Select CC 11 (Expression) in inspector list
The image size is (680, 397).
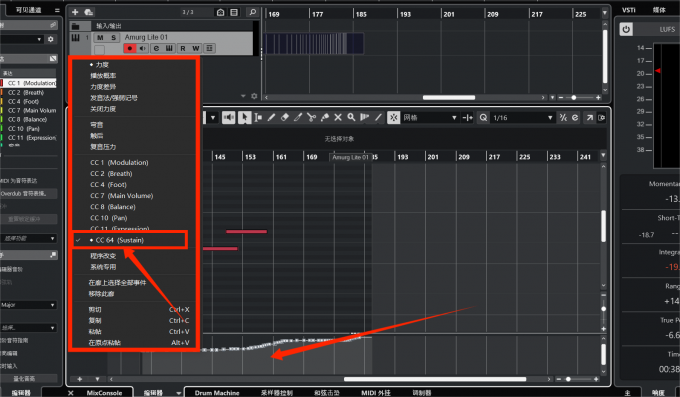(32, 138)
